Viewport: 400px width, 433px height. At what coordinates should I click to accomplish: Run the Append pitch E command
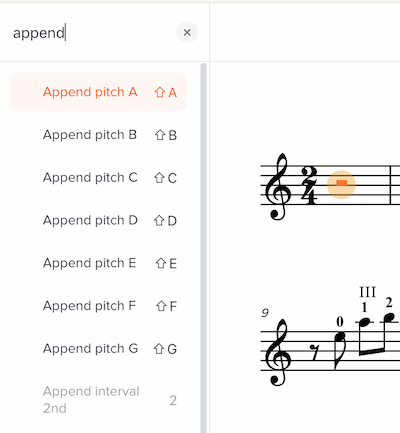[x=99, y=263]
